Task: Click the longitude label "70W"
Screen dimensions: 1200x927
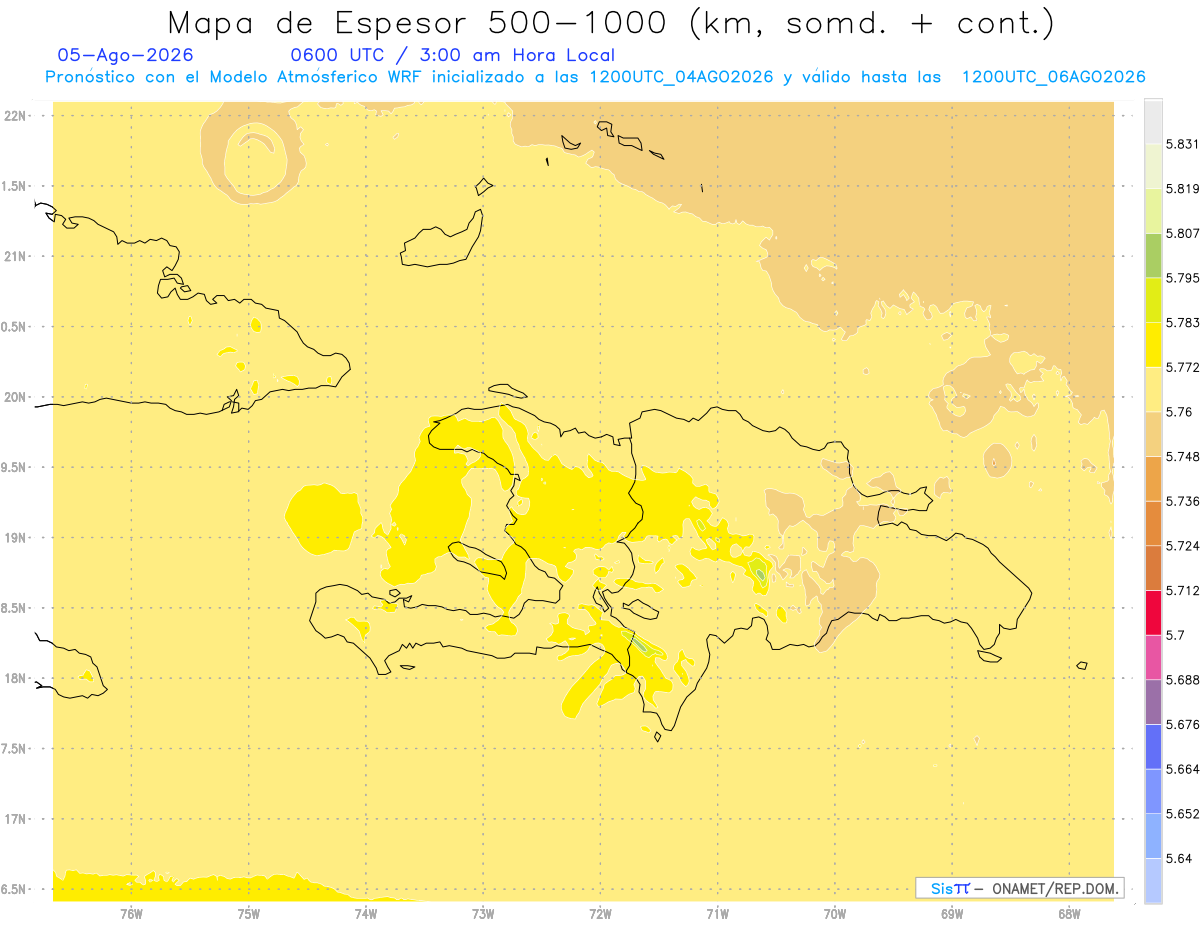Action: pyautogui.click(x=835, y=913)
